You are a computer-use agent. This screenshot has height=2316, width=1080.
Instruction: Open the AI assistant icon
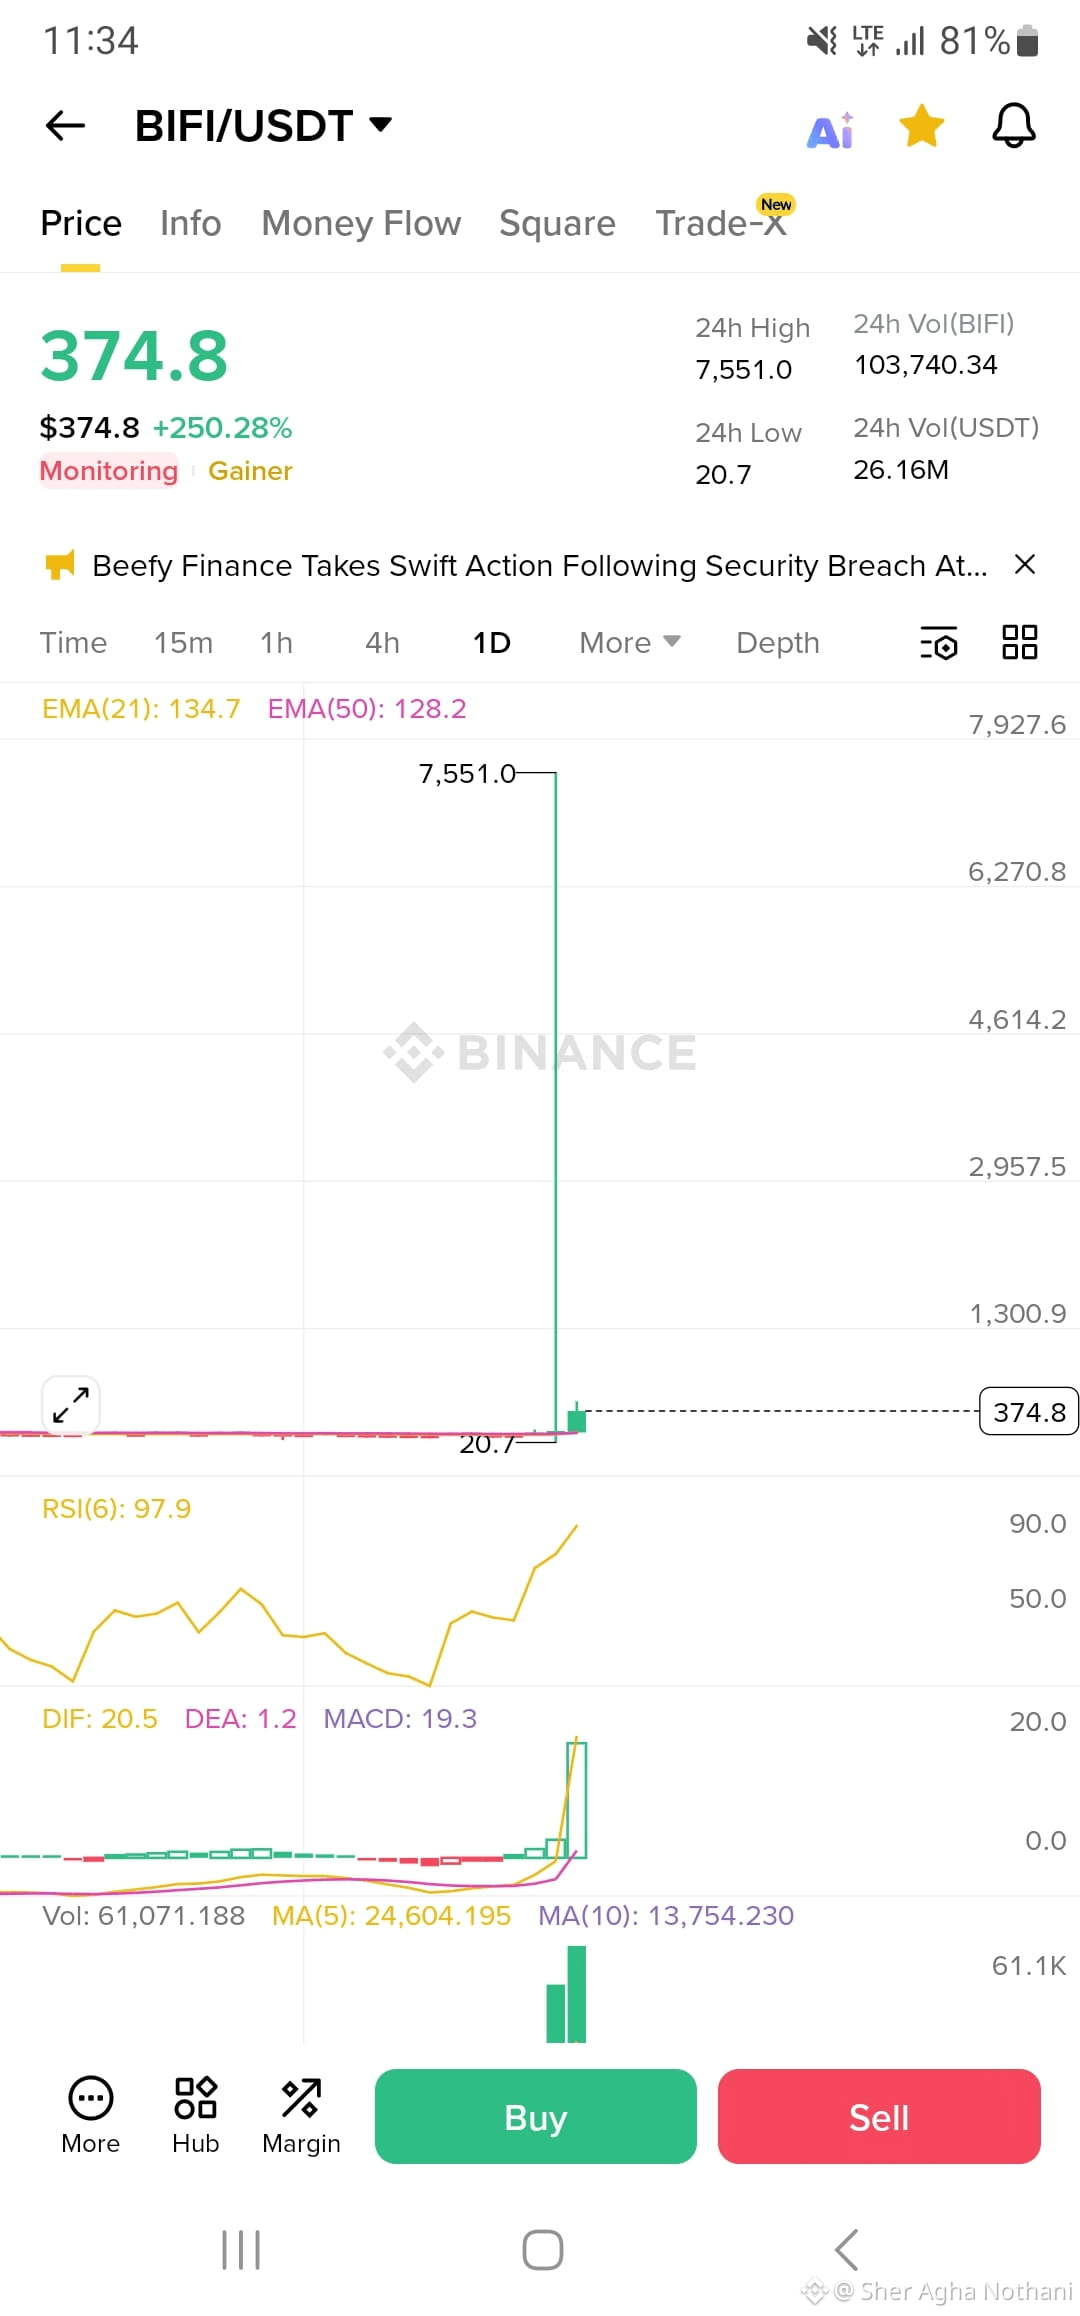pyautogui.click(x=830, y=130)
